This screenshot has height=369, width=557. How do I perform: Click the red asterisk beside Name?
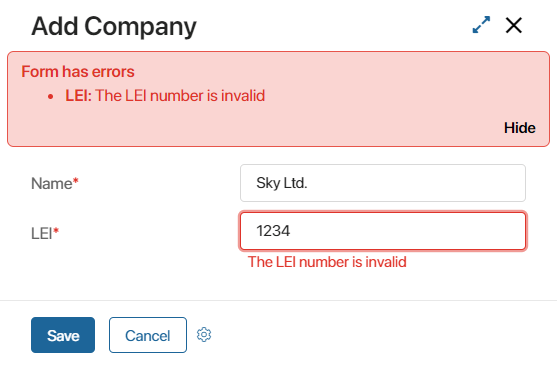(x=76, y=181)
